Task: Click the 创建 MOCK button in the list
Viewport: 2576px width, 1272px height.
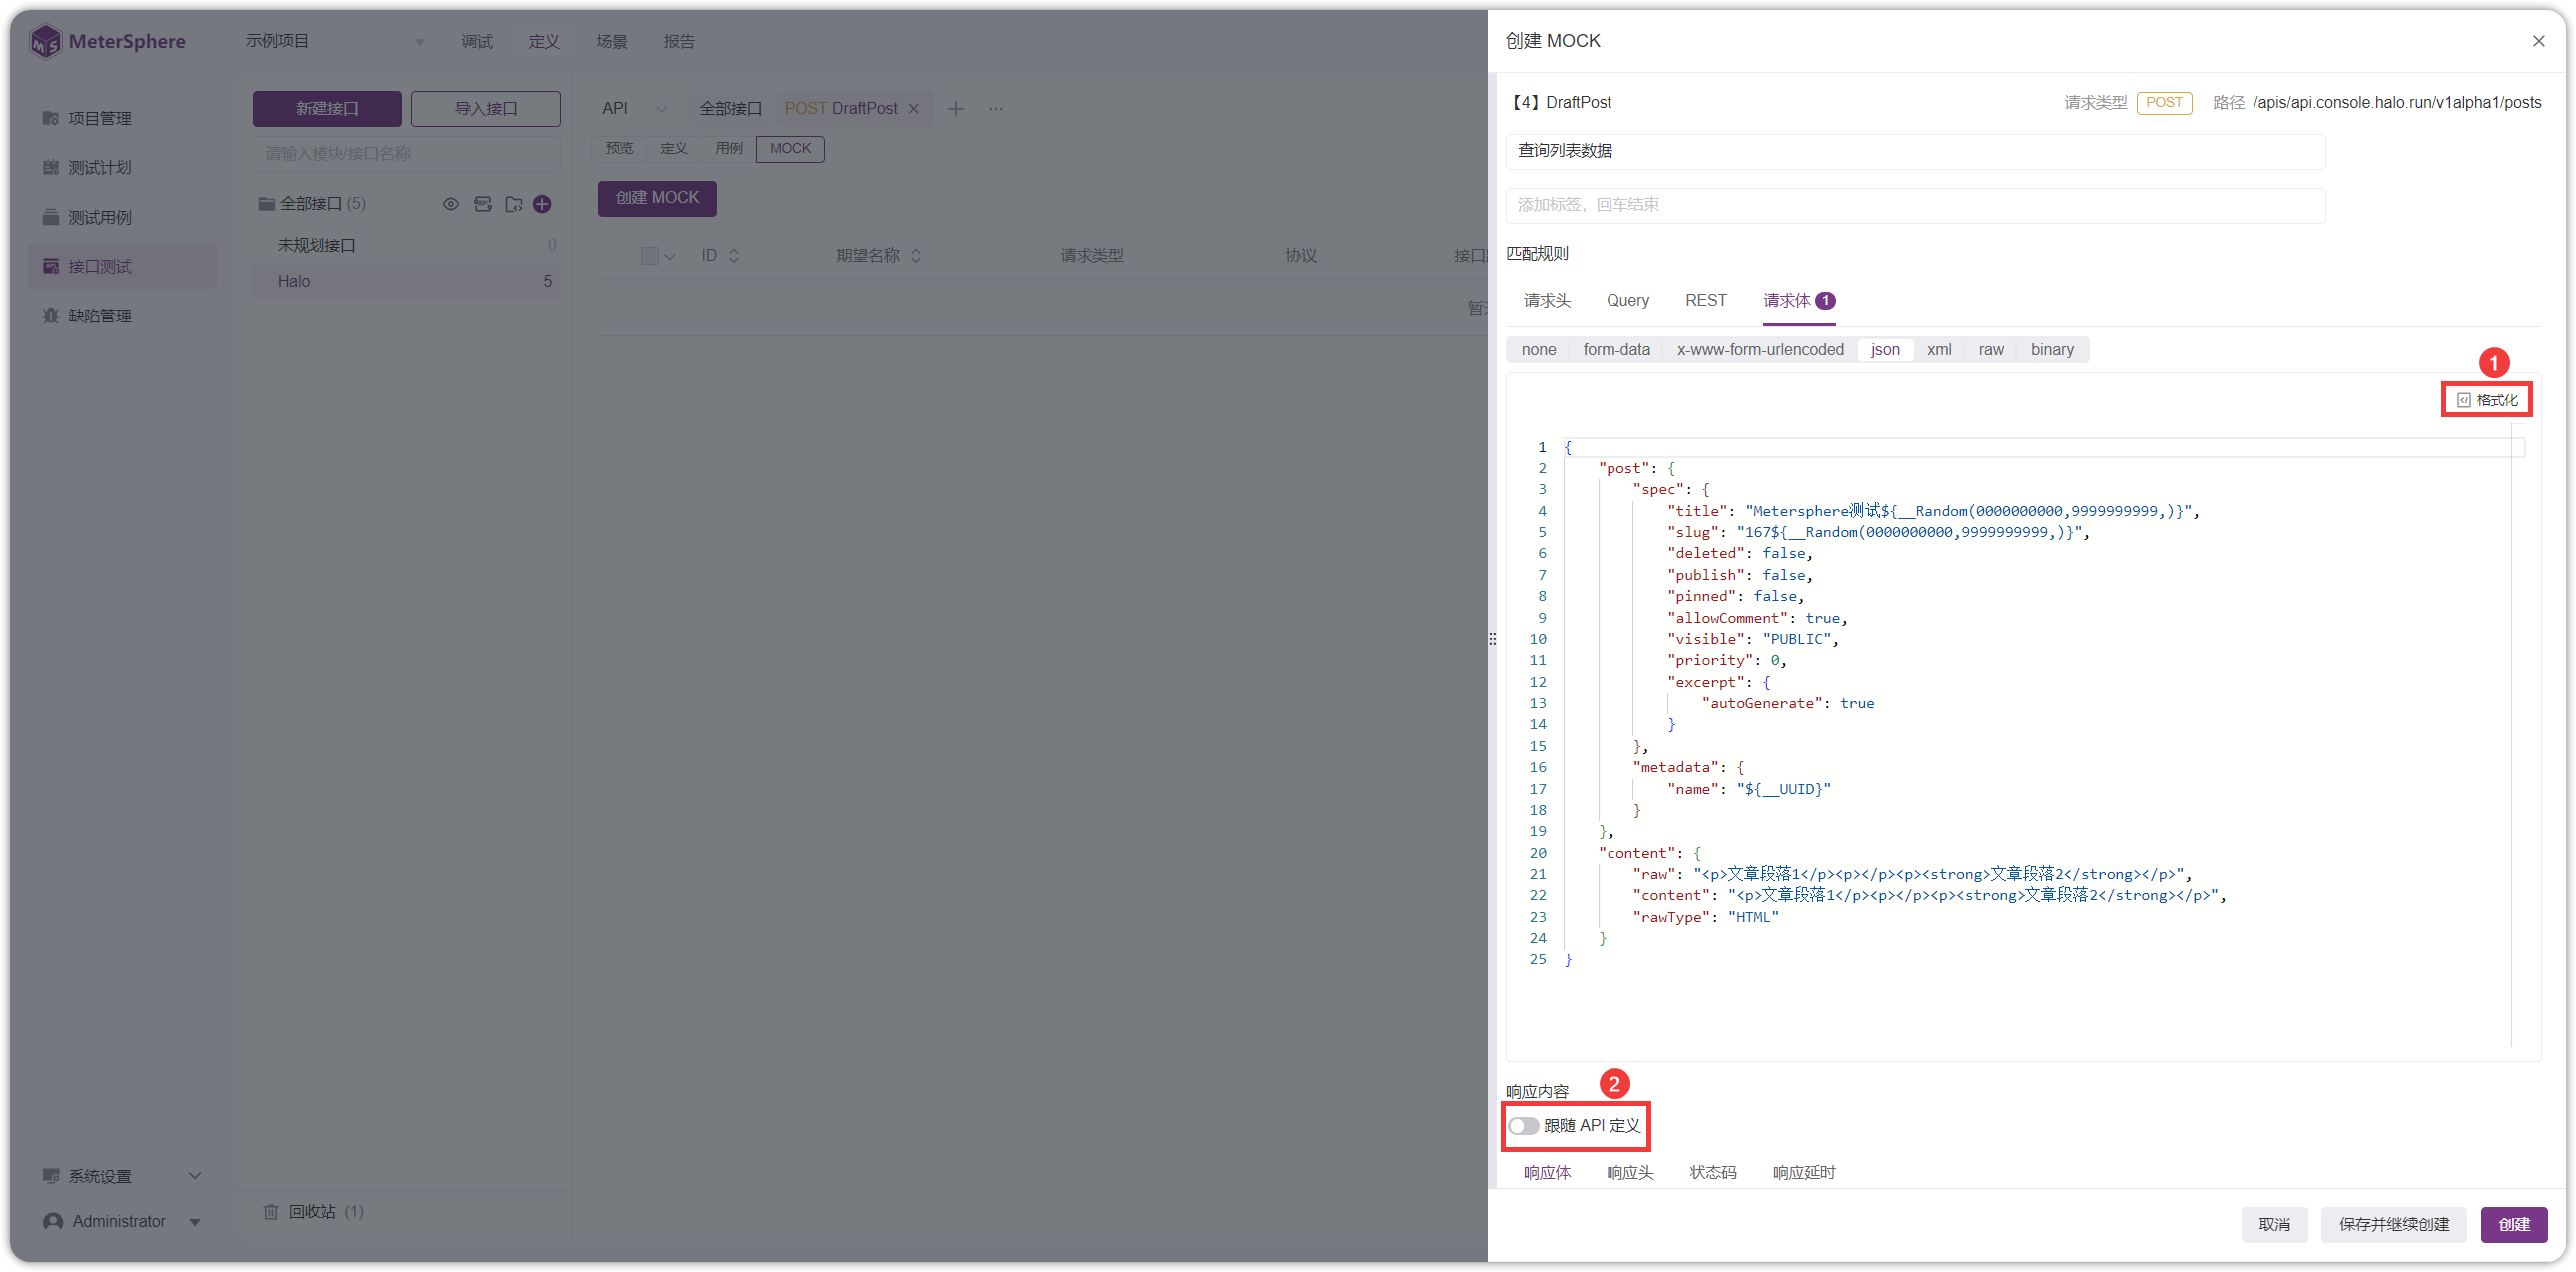Action: point(657,198)
